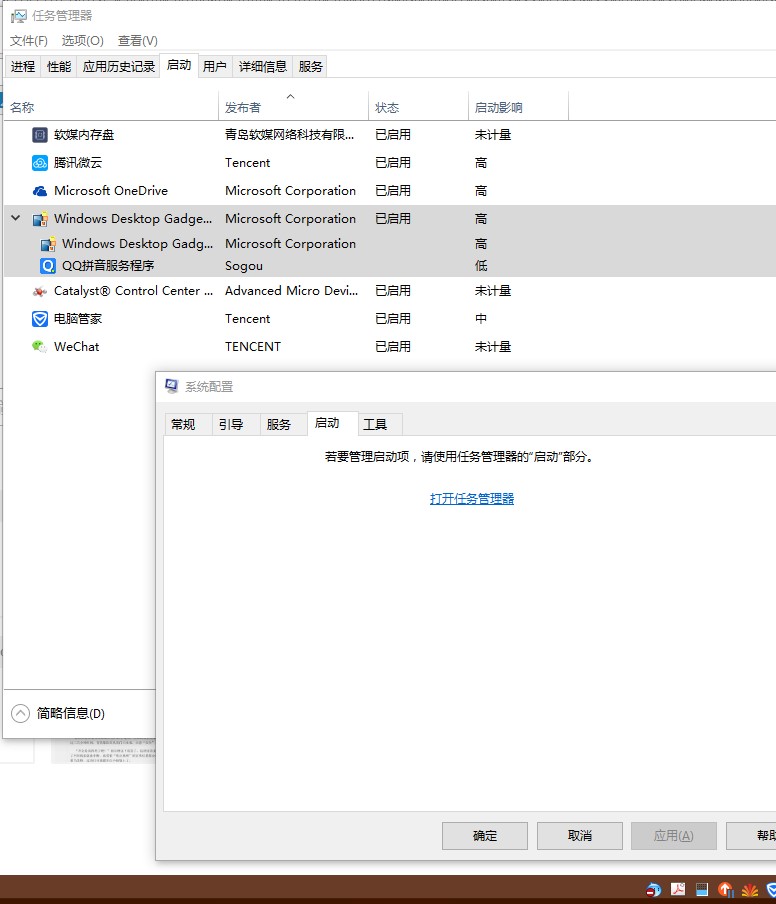Click the Catalyst Control Center icon
Screen dimensions: 776x904
click(x=39, y=291)
